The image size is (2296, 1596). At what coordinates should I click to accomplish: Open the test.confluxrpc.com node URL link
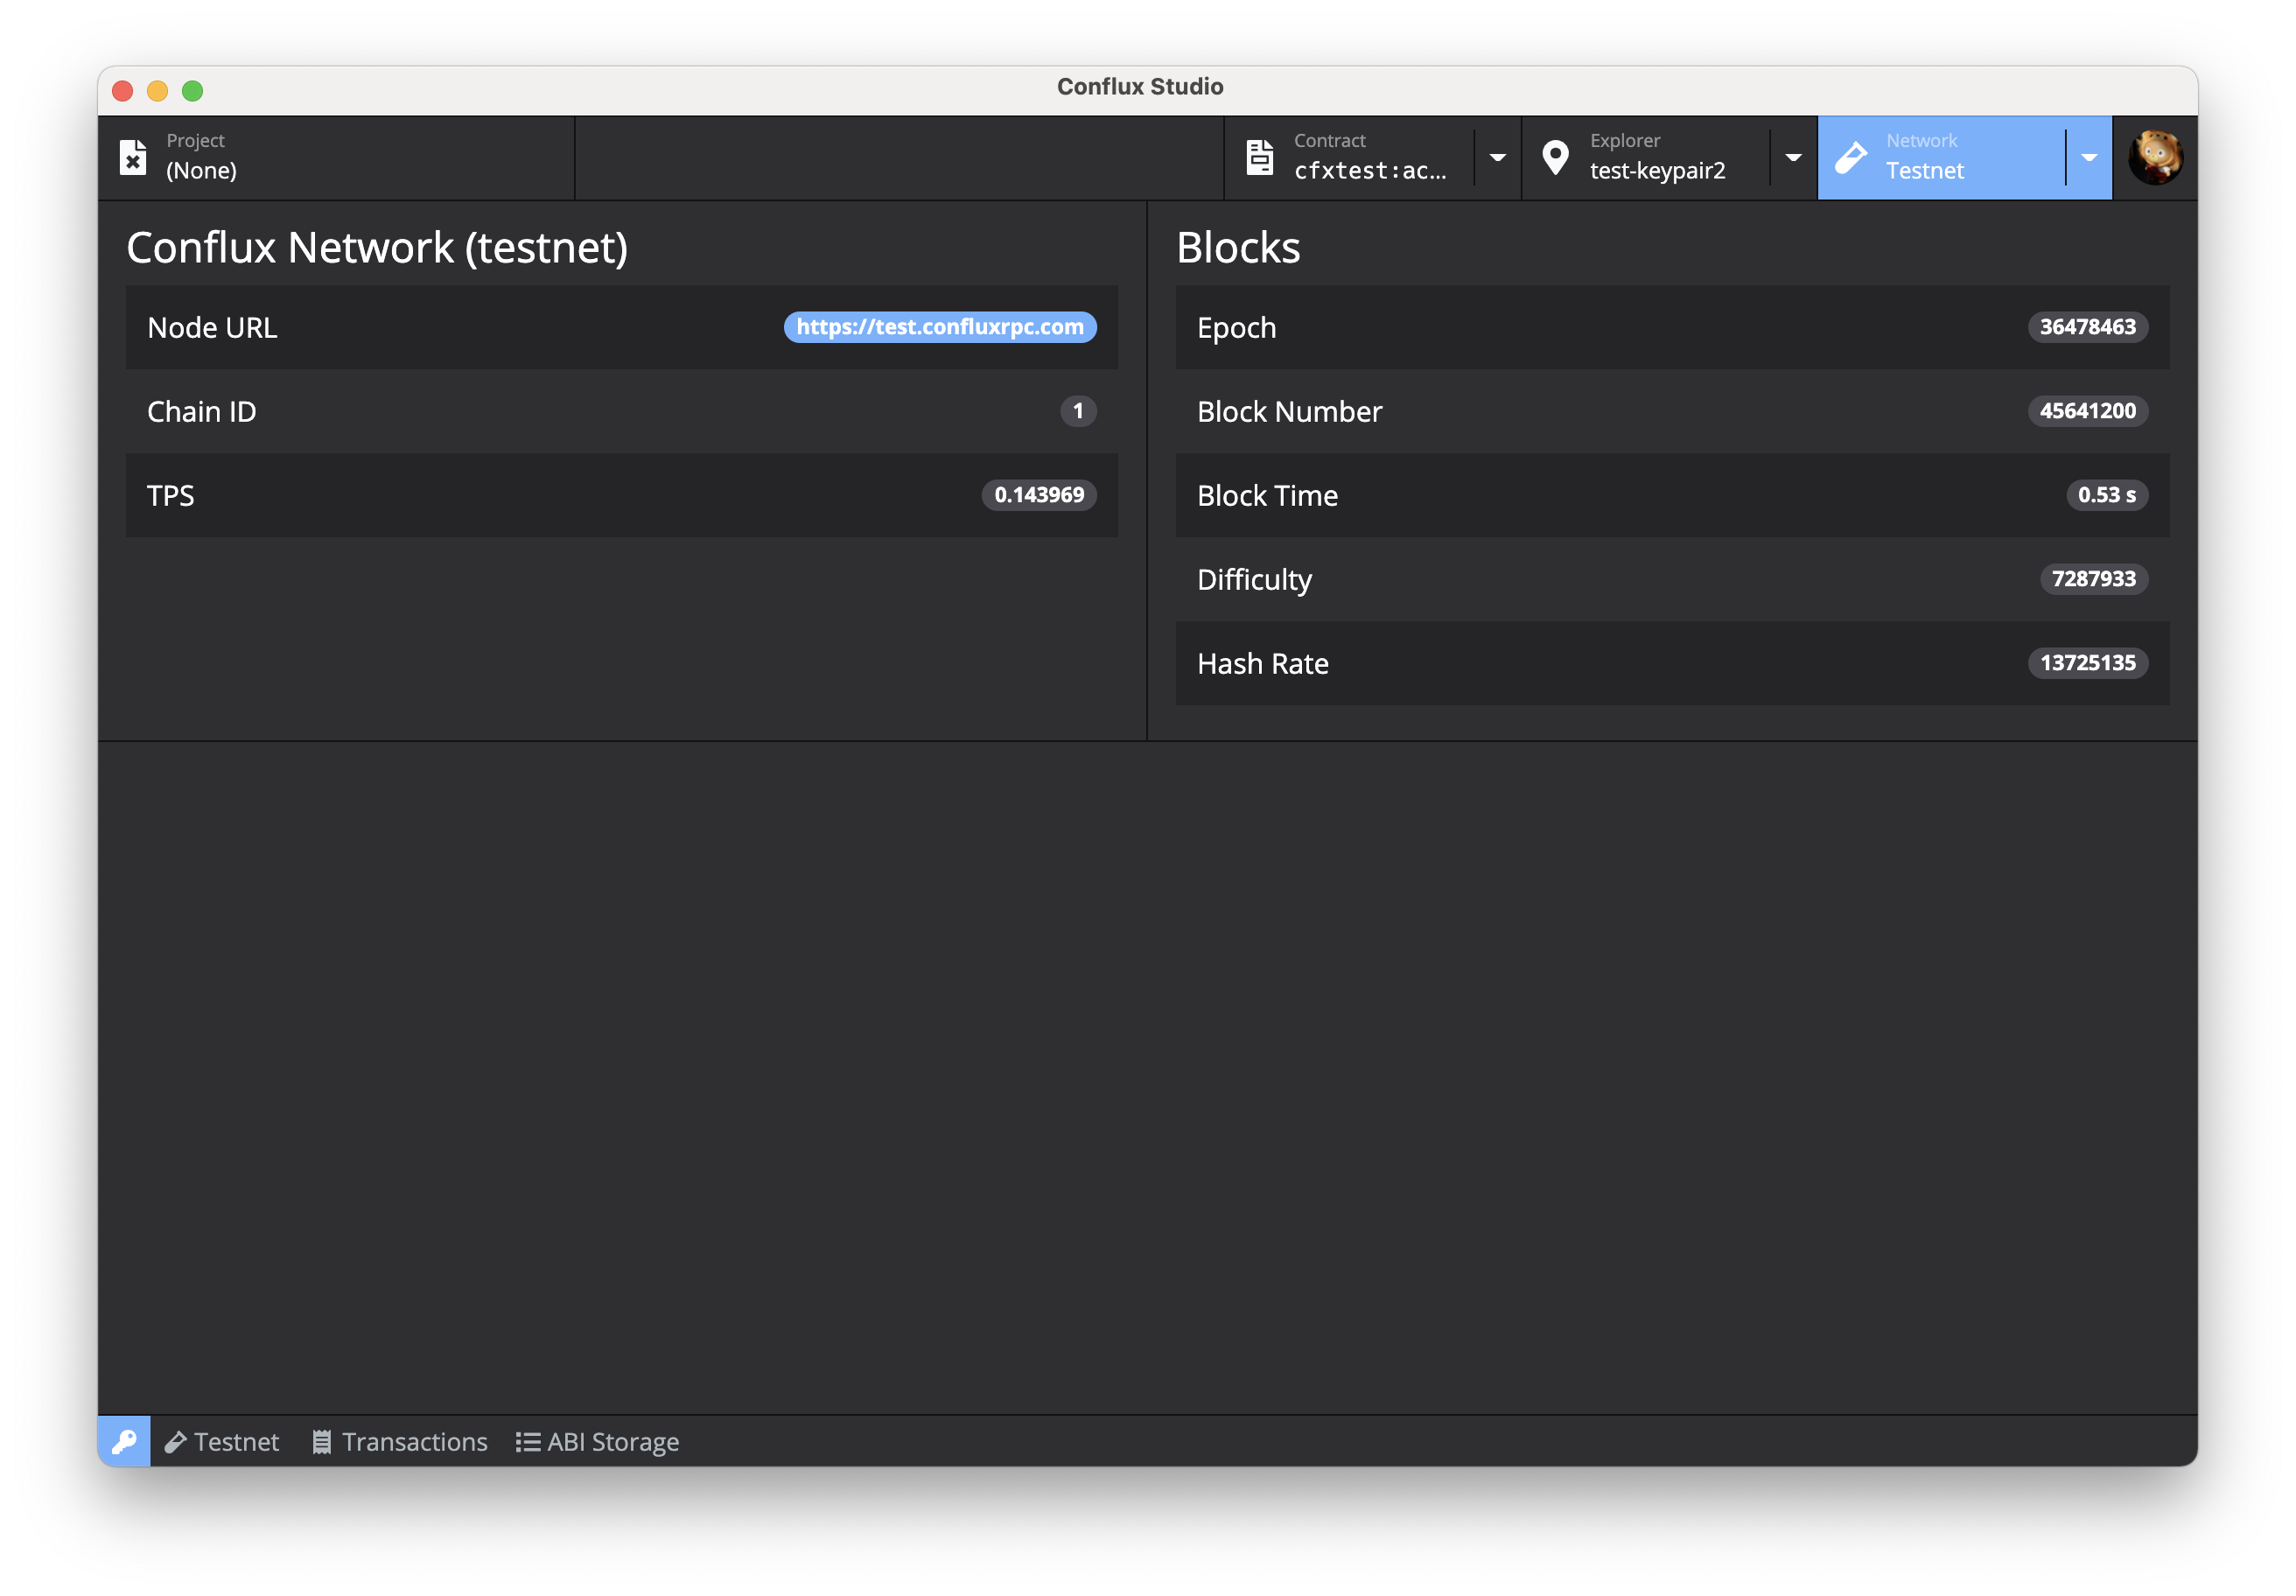939,327
